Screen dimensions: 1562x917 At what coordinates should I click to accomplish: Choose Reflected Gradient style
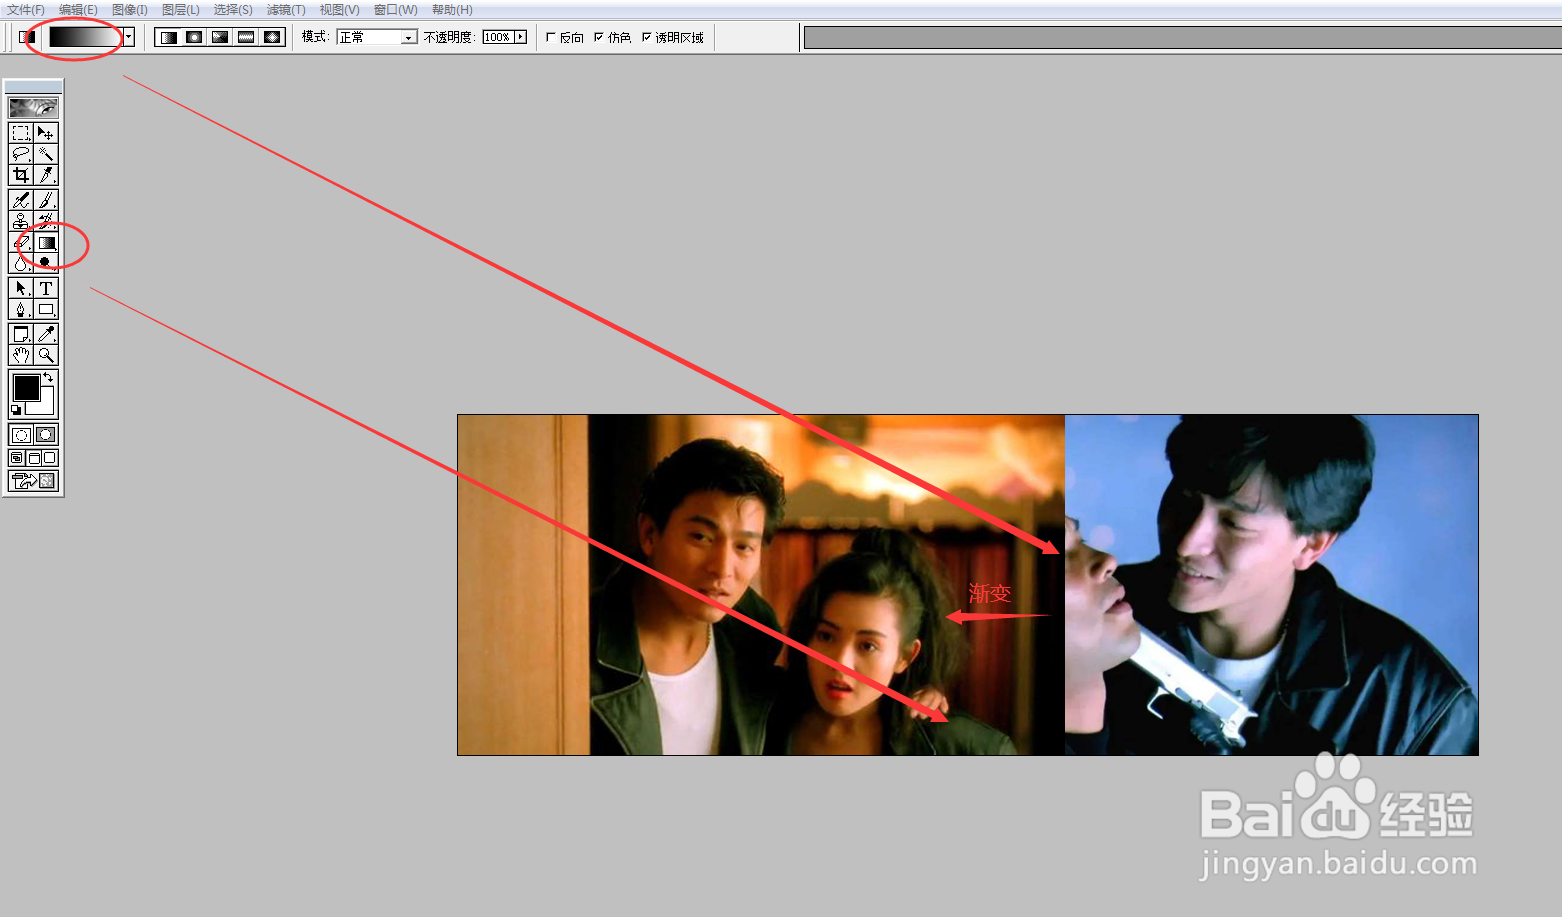tap(246, 37)
